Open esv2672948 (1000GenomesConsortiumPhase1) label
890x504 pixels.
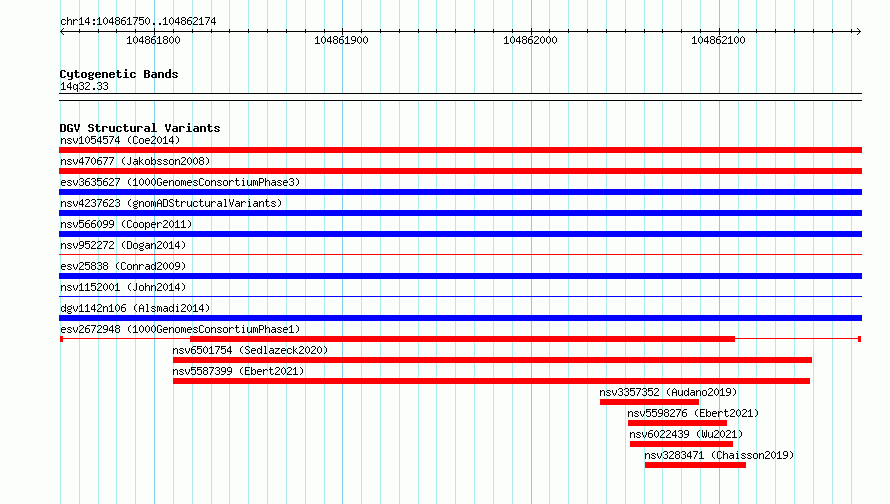180,329
